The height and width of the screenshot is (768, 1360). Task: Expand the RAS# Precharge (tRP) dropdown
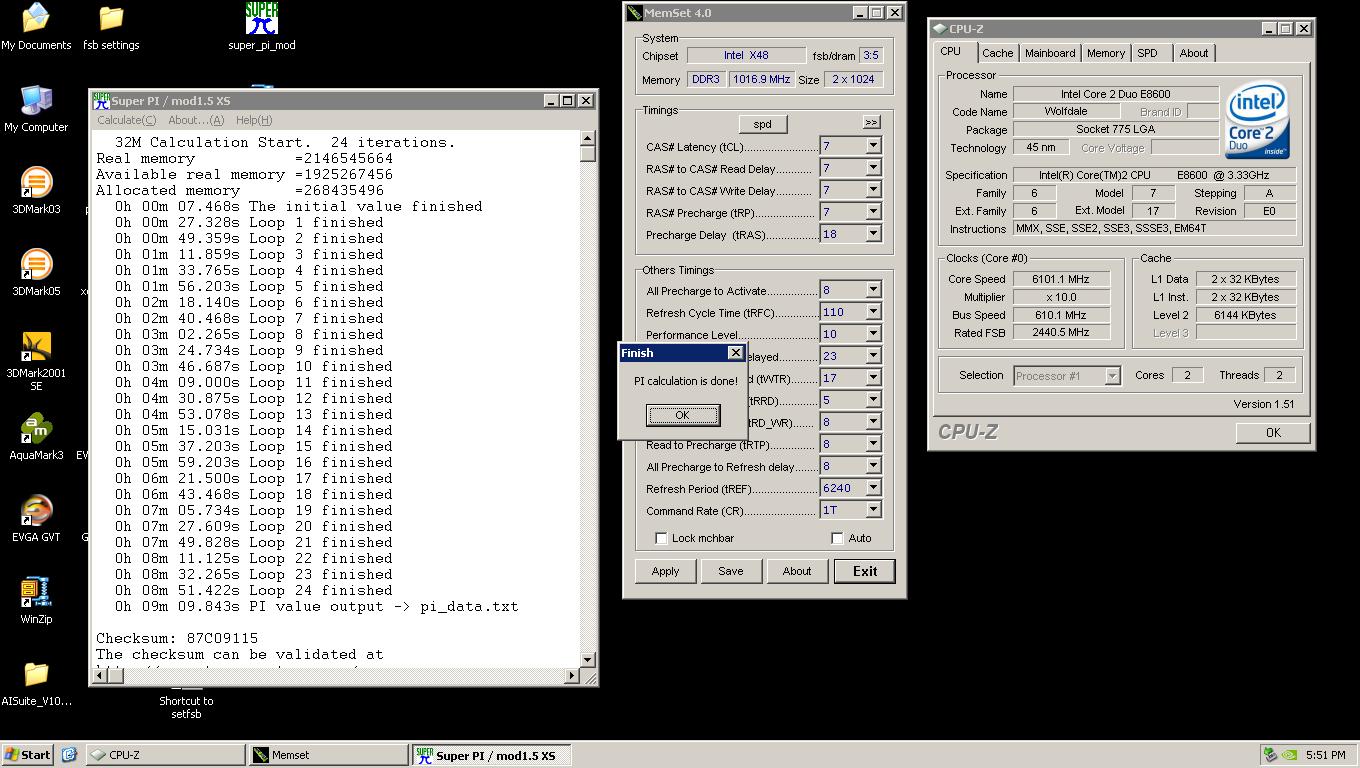pos(873,212)
